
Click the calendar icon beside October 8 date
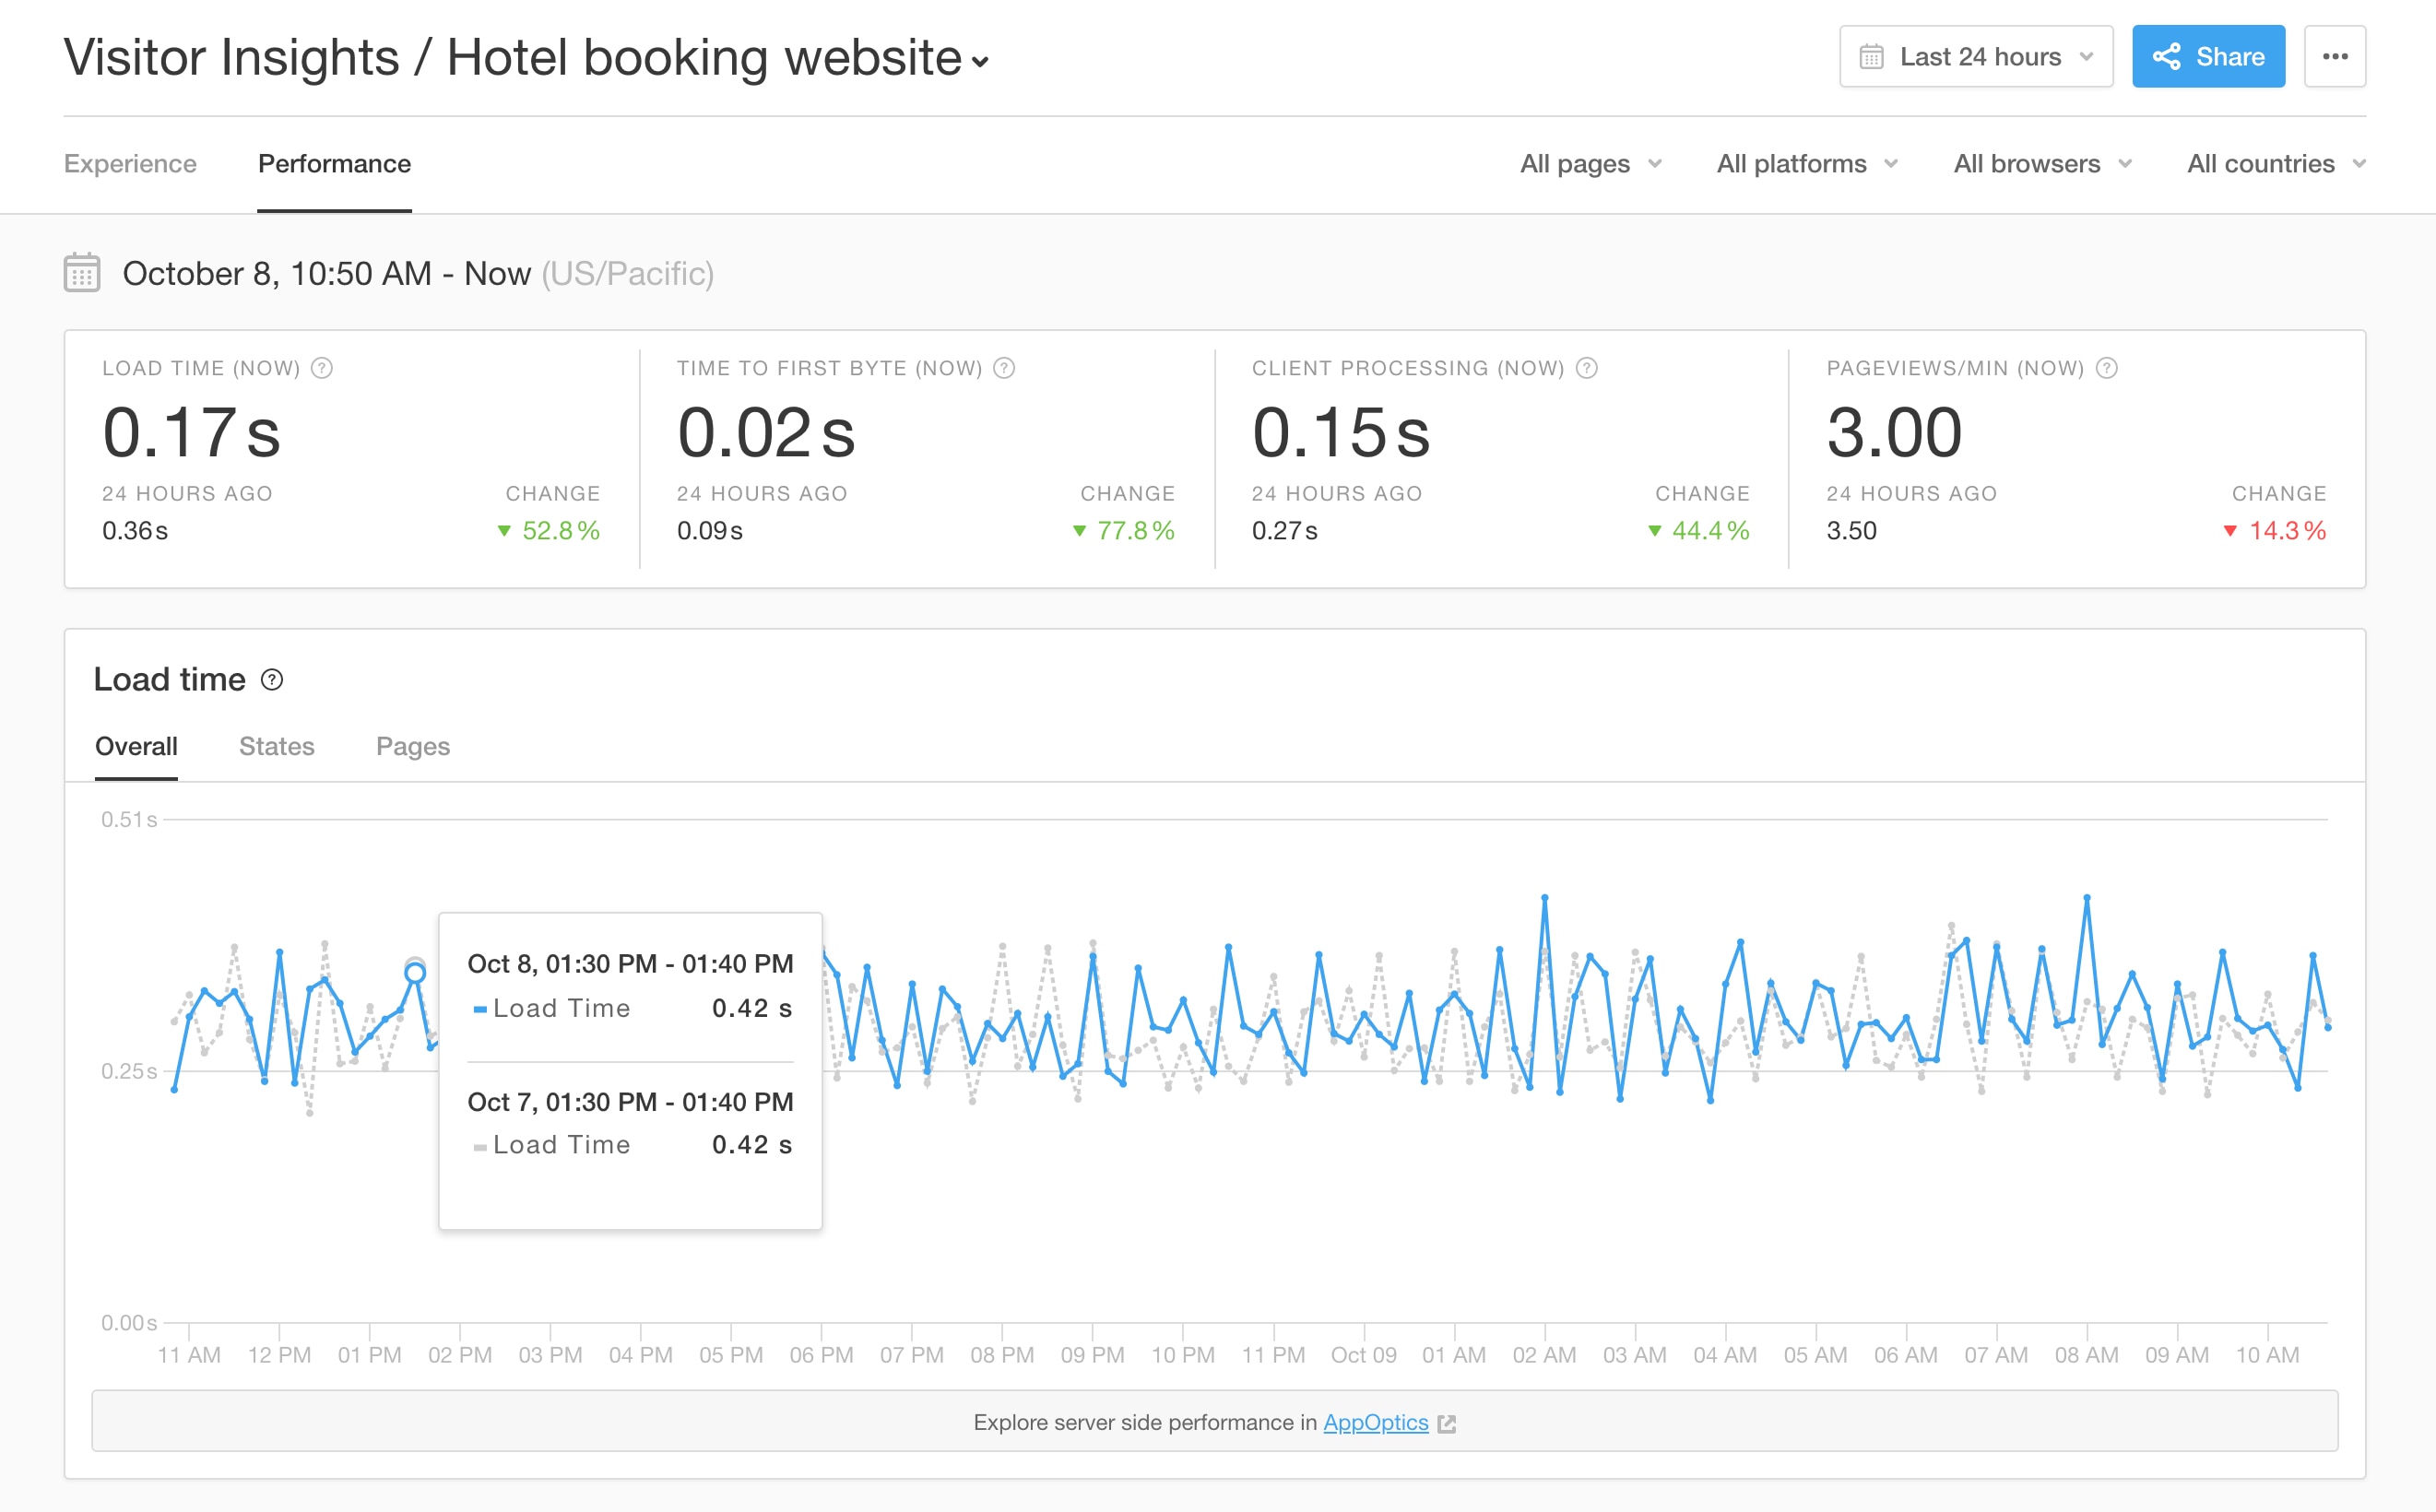82,273
